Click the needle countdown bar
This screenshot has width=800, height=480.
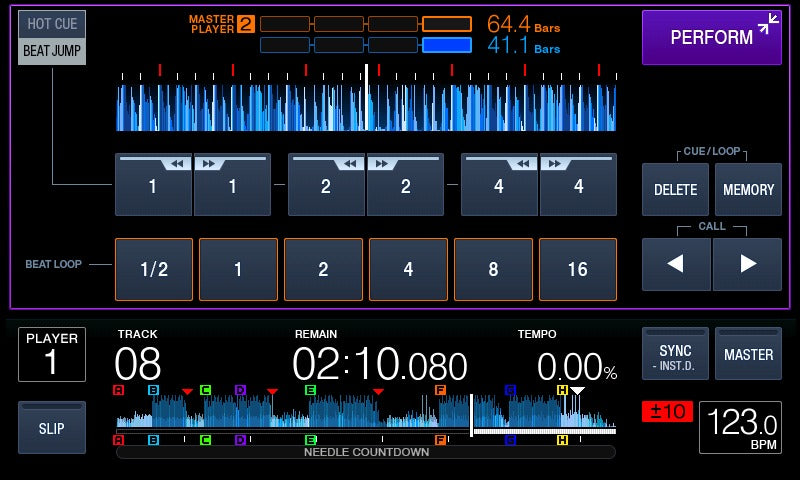pyautogui.click(x=366, y=452)
